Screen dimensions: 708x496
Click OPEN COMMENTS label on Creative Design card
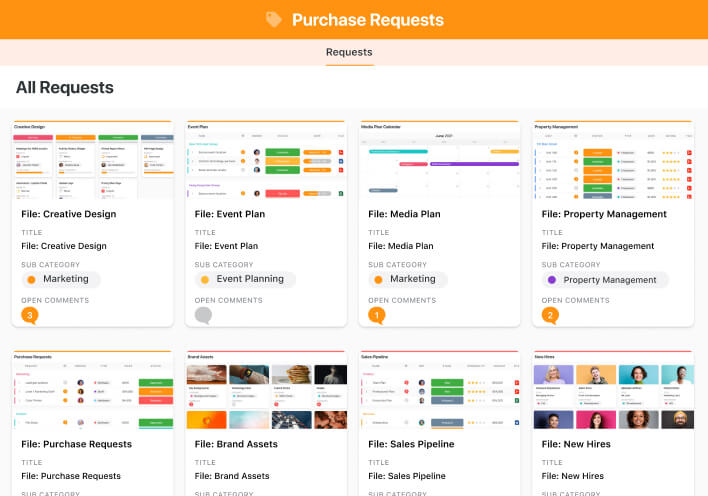[x=55, y=300]
